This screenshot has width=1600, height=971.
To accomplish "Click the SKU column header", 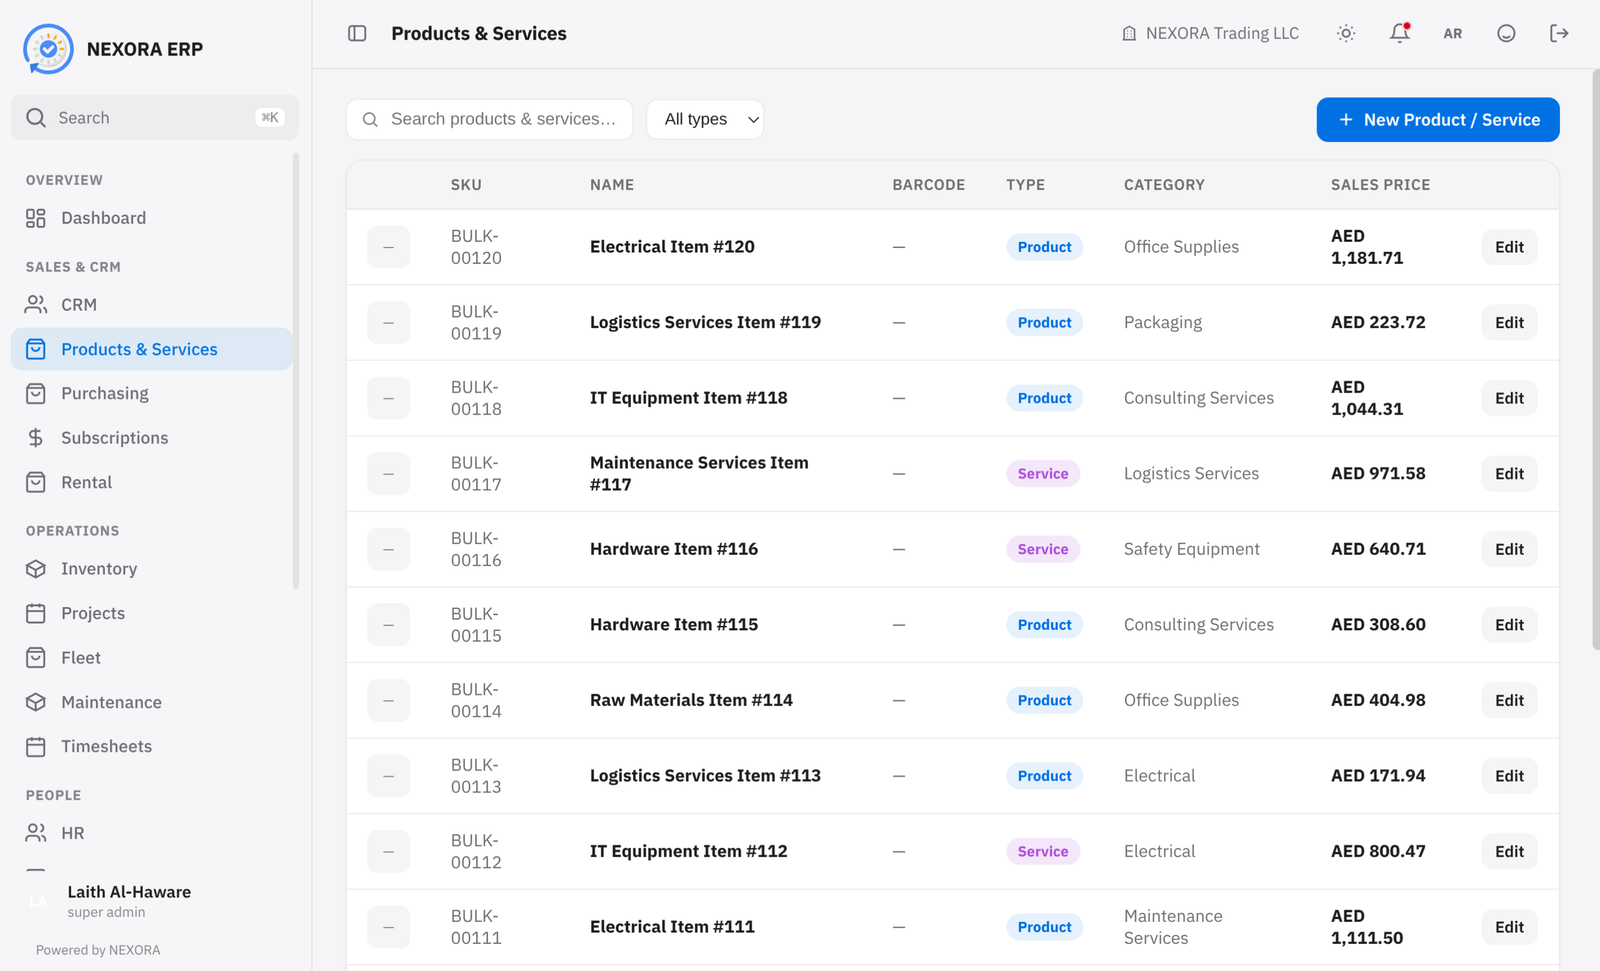I will click(x=466, y=185).
